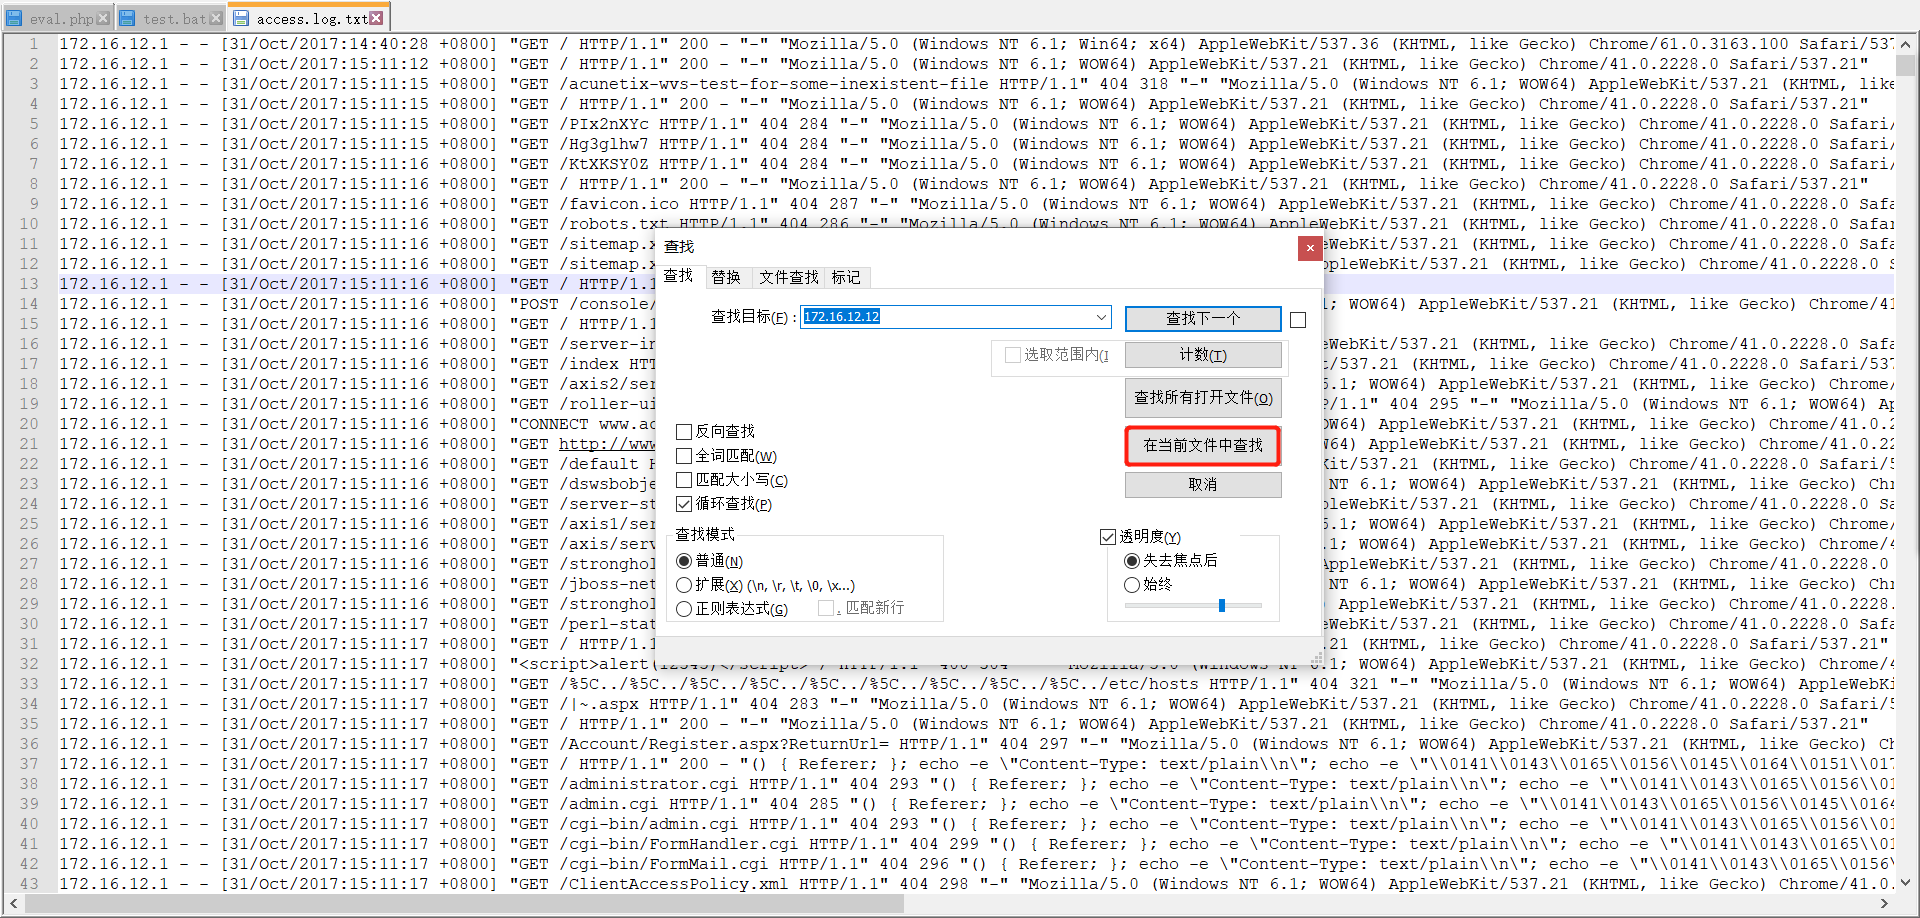Close the 查找 dialog with the red X
The width and height of the screenshot is (1920, 918).
(1310, 248)
